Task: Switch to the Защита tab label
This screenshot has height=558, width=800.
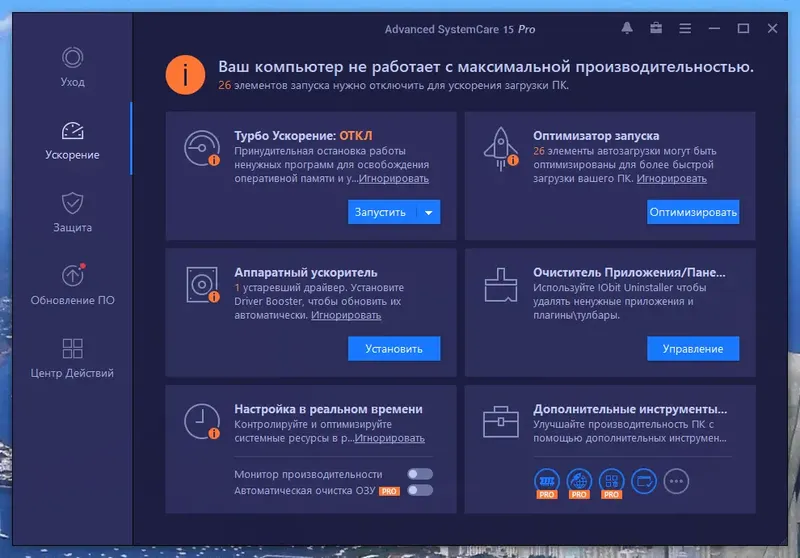Action: (72, 227)
